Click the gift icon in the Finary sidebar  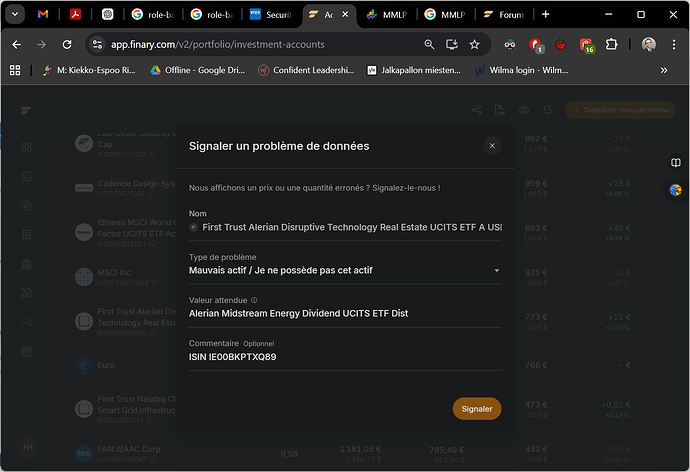pos(26,351)
